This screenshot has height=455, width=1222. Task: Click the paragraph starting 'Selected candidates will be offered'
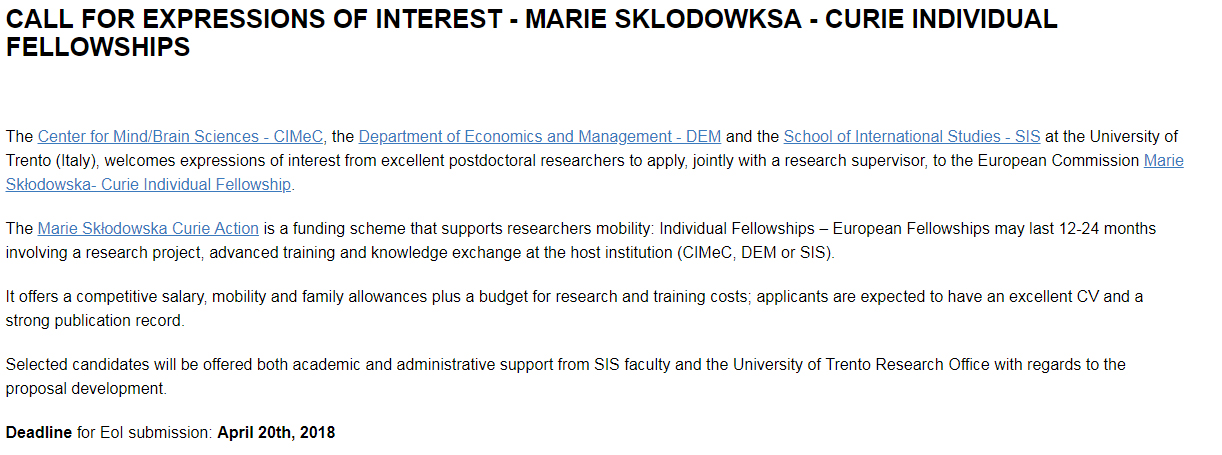[x=566, y=376]
